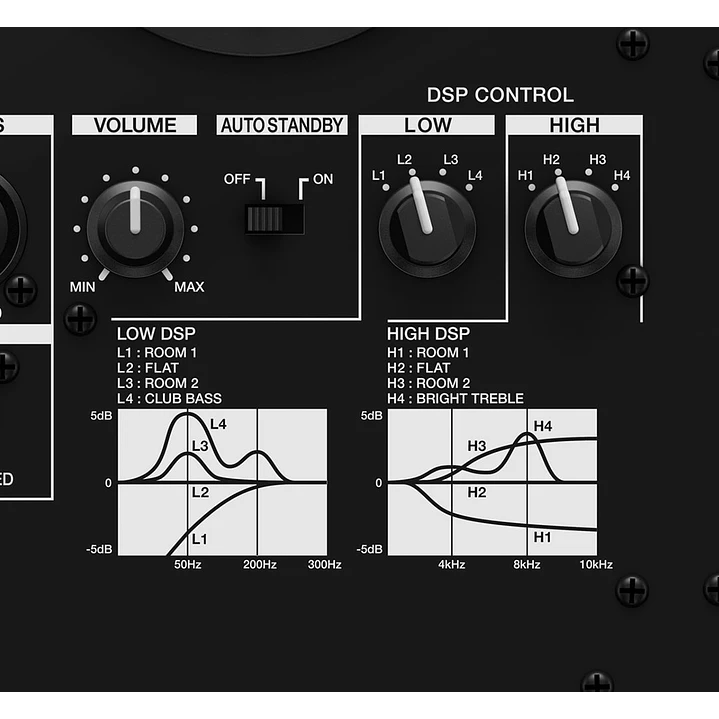Image resolution: width=719 pixels, height=719 pixels.
Task: Click the L4 curve label in low graph
Action: pos(218,424)
